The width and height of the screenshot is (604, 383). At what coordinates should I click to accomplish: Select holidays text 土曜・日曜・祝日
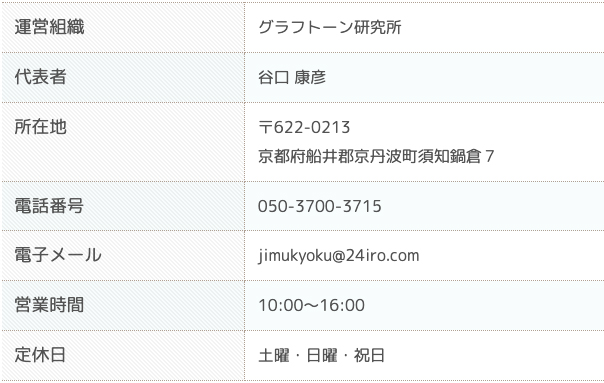tap(321, 355)
